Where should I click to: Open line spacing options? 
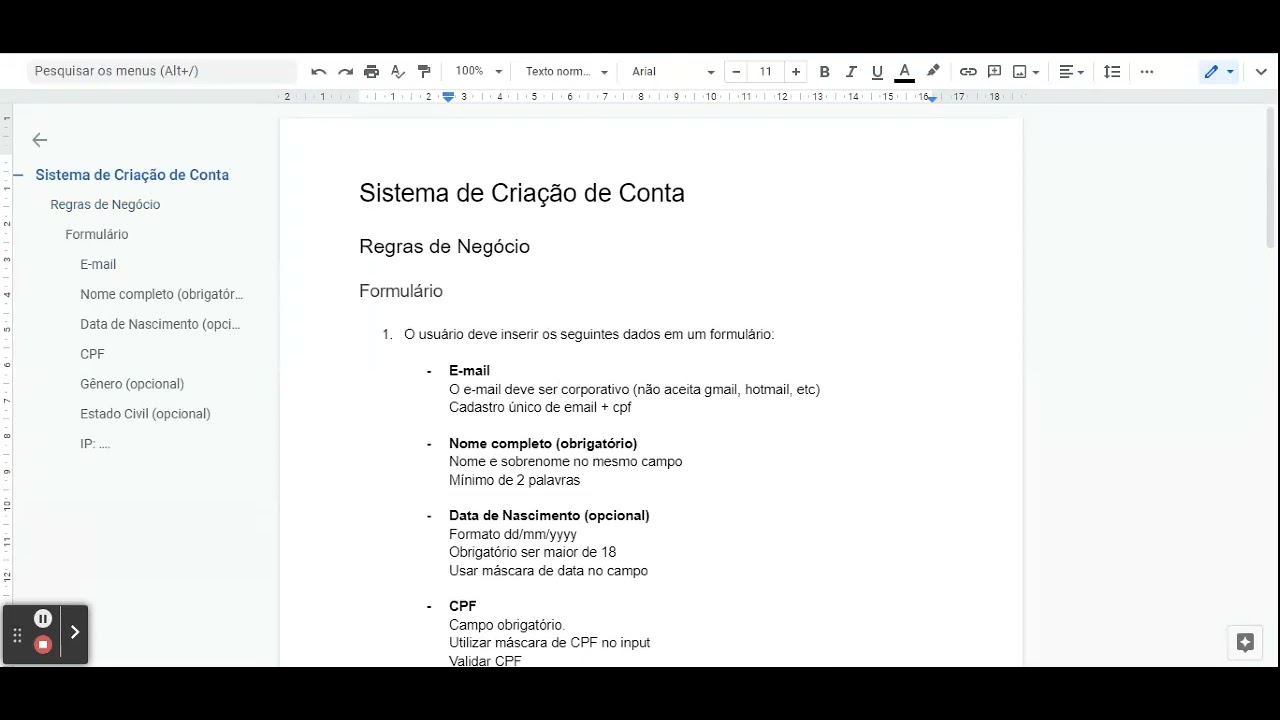tap(1112, 71)
